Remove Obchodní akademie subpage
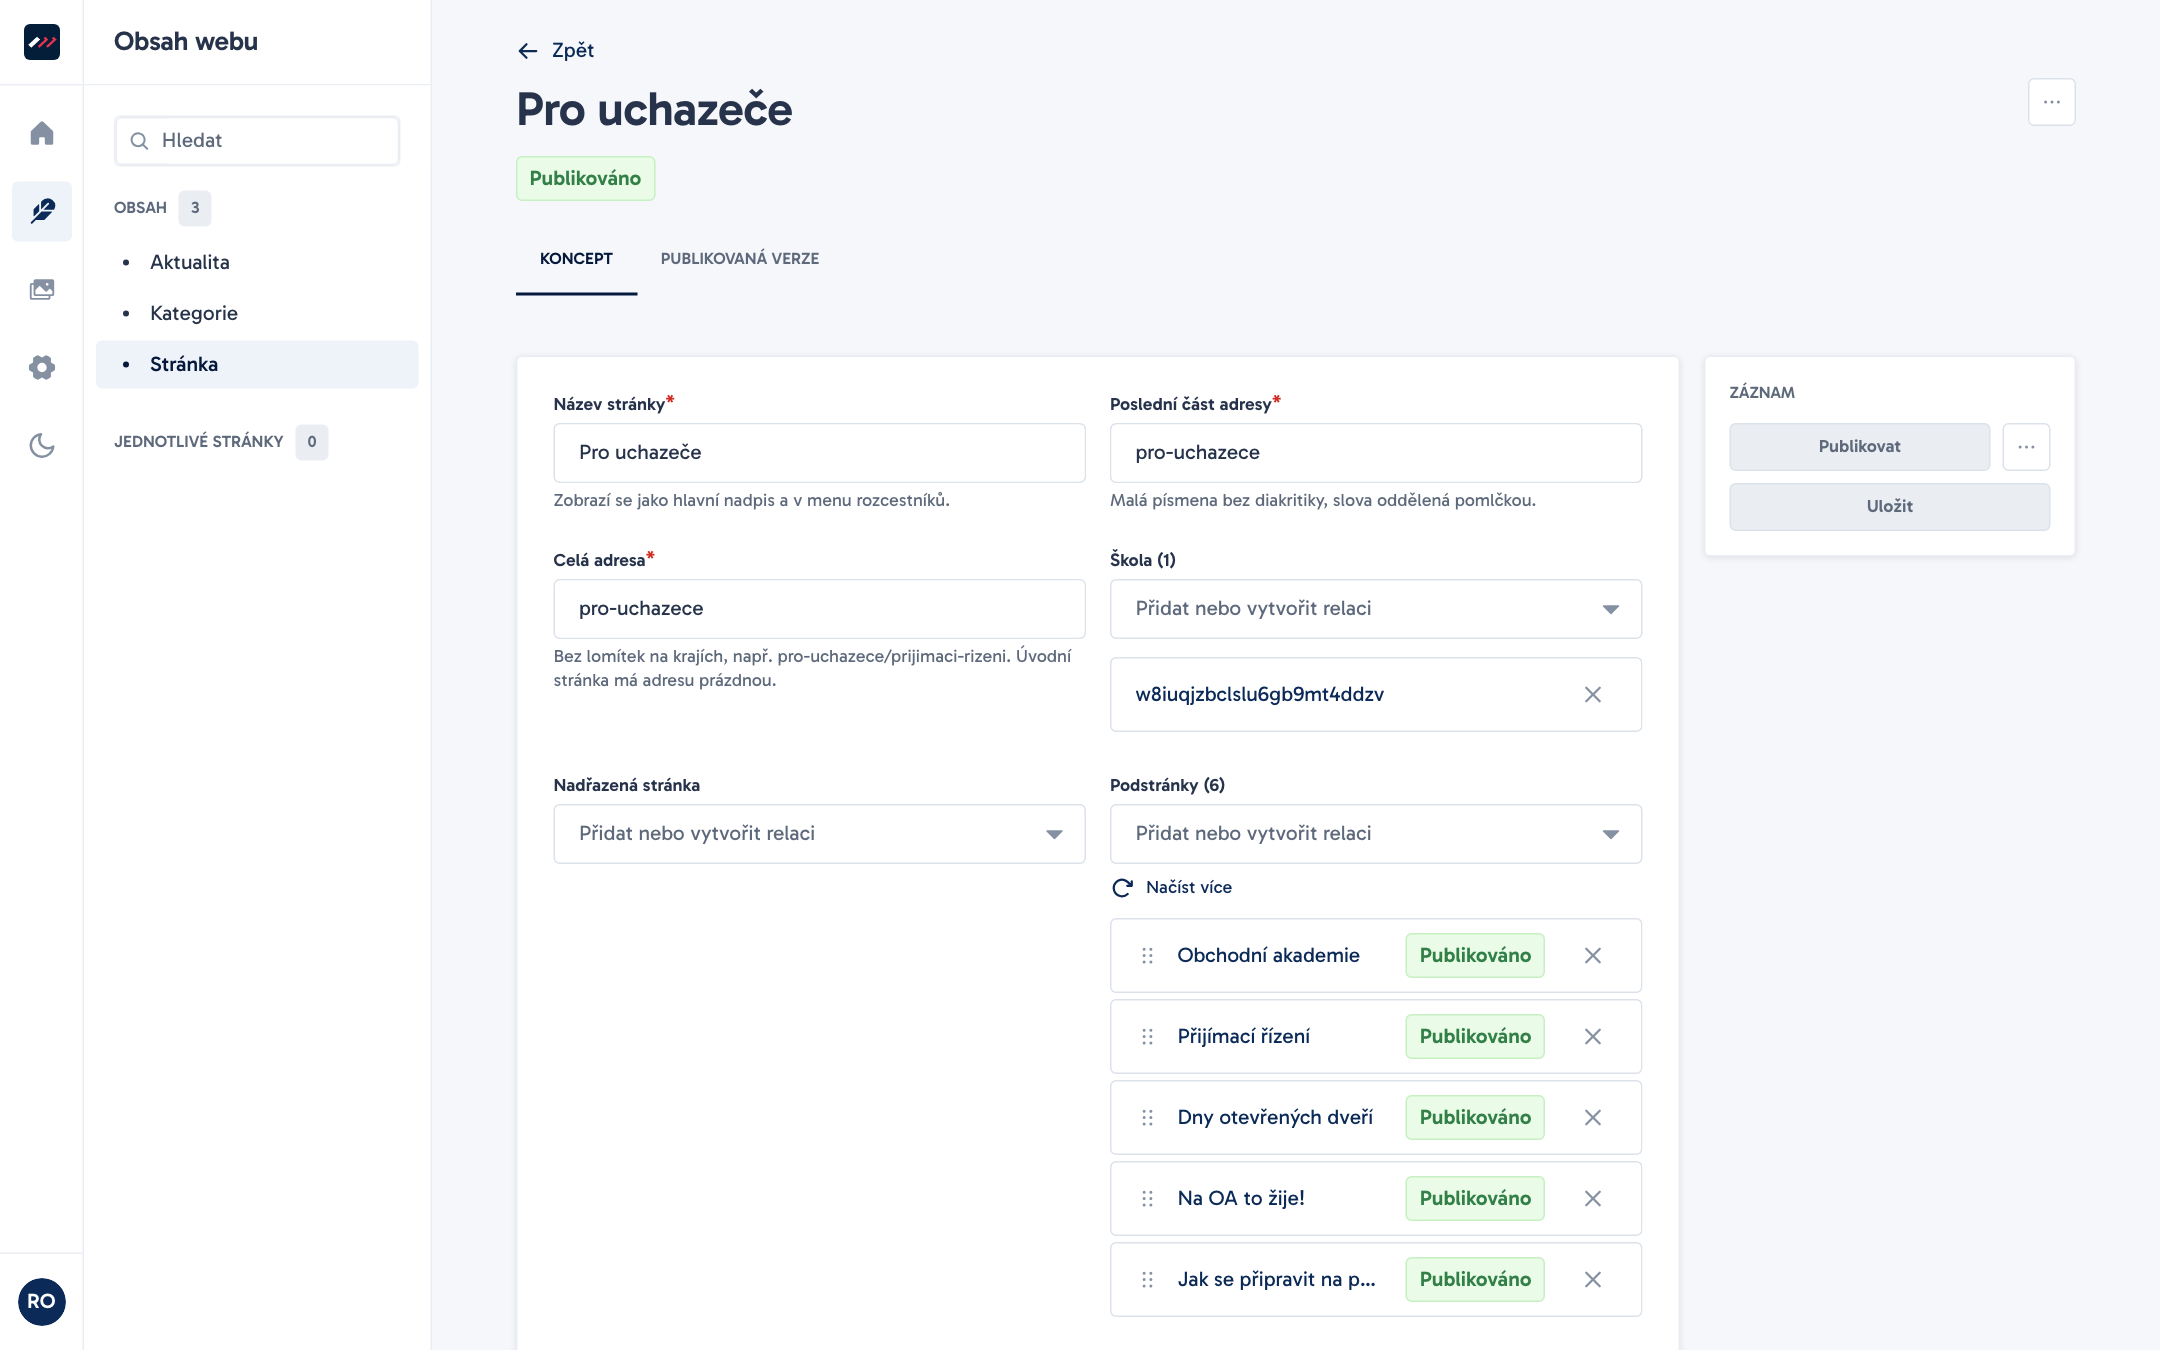 [1593, 955]
